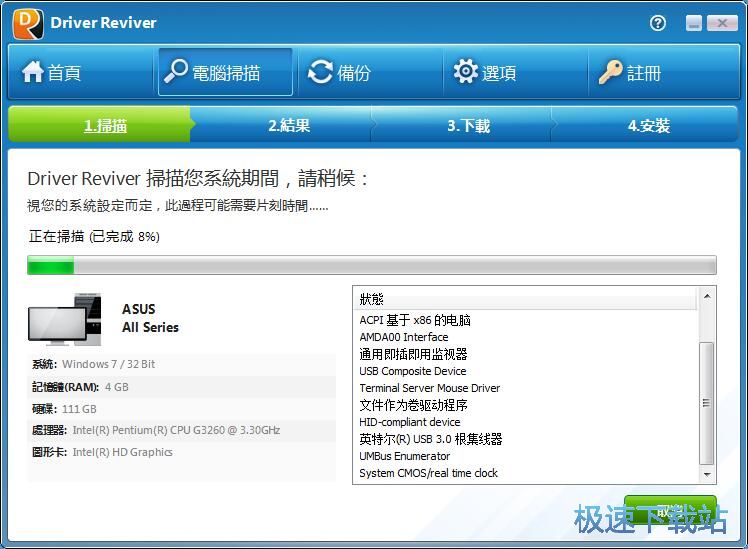The image size is (748, 549).
Task: Select '文件作为卷驱动程序' row
Action: tap(525, 405)
